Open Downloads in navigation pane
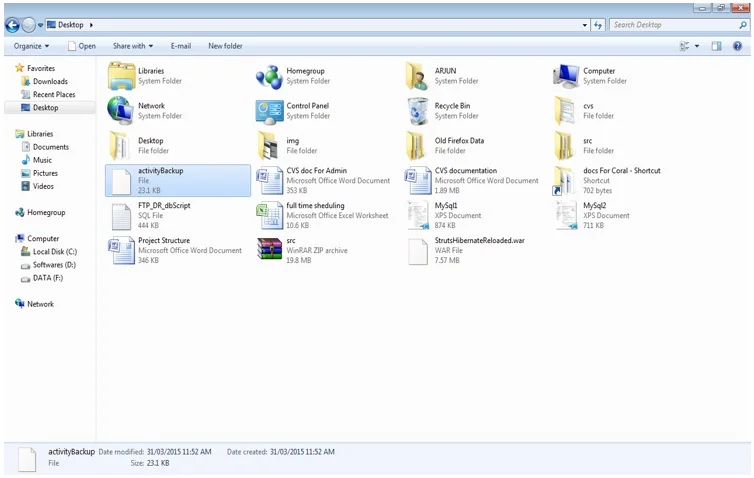Screen dimensions: 754x478 point(50,81)
